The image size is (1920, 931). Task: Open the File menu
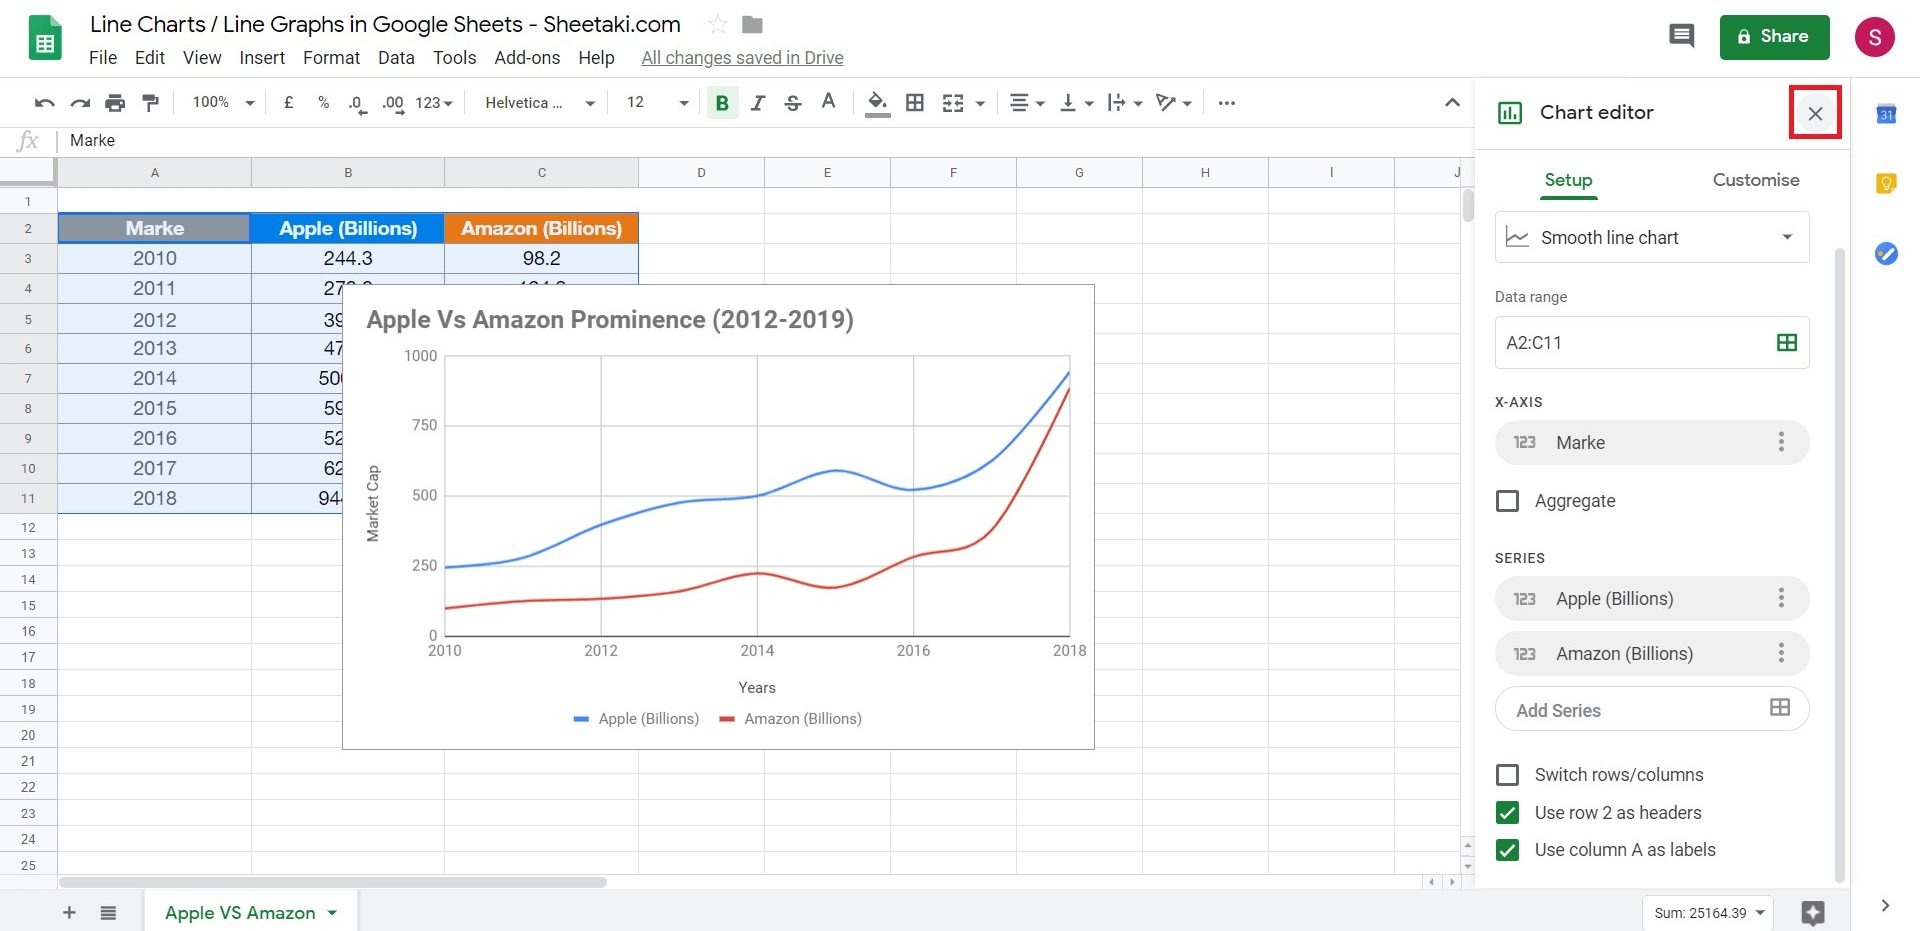pos(103,58)
